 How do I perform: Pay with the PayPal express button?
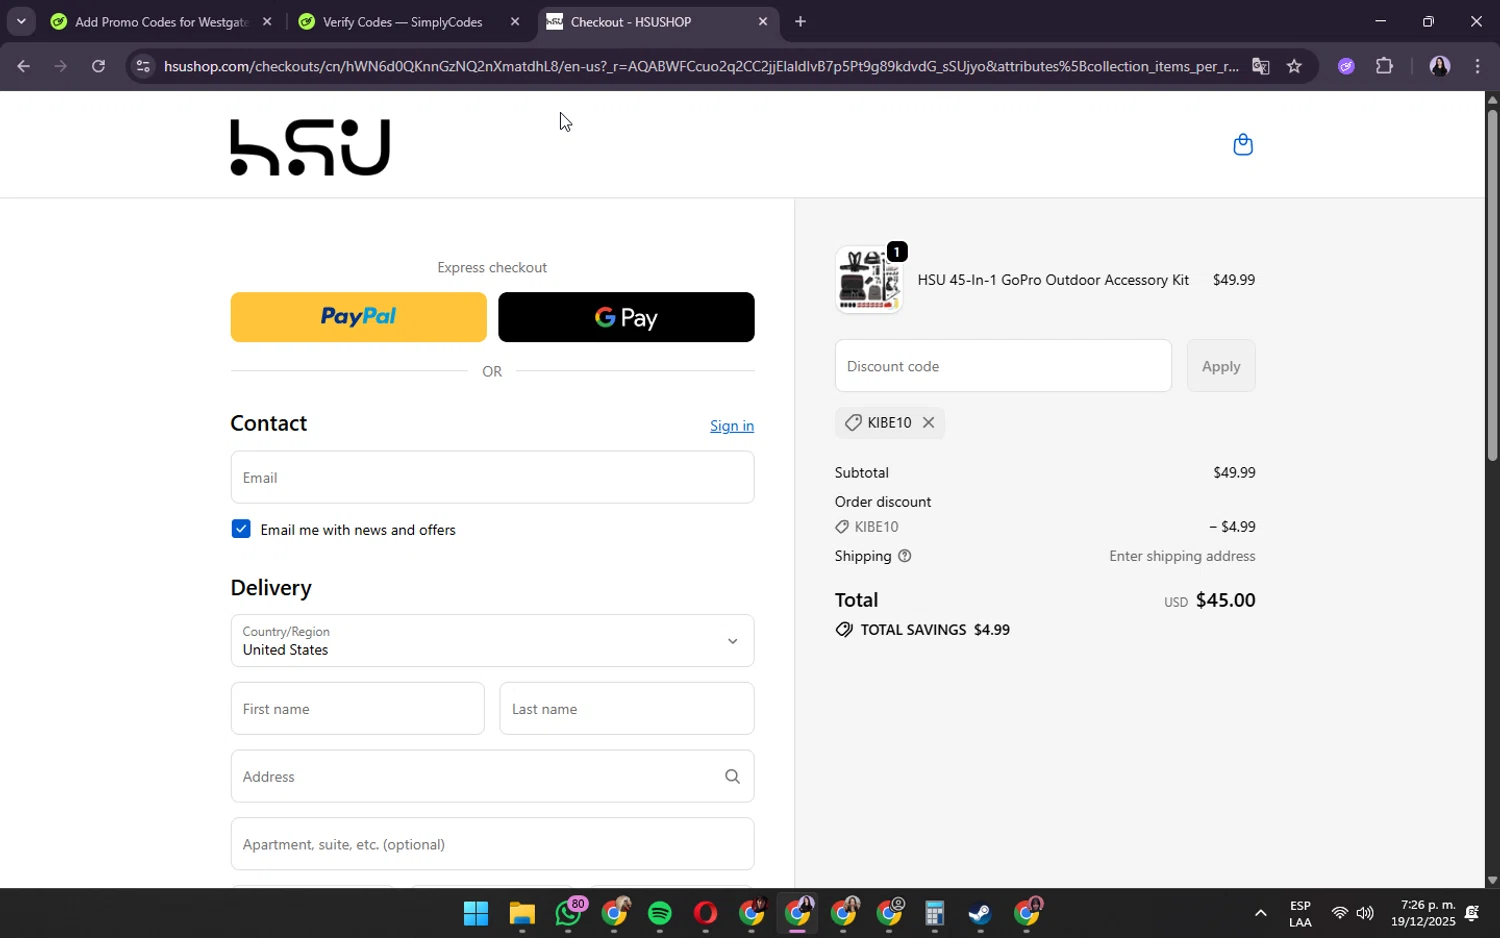point(358,317)
